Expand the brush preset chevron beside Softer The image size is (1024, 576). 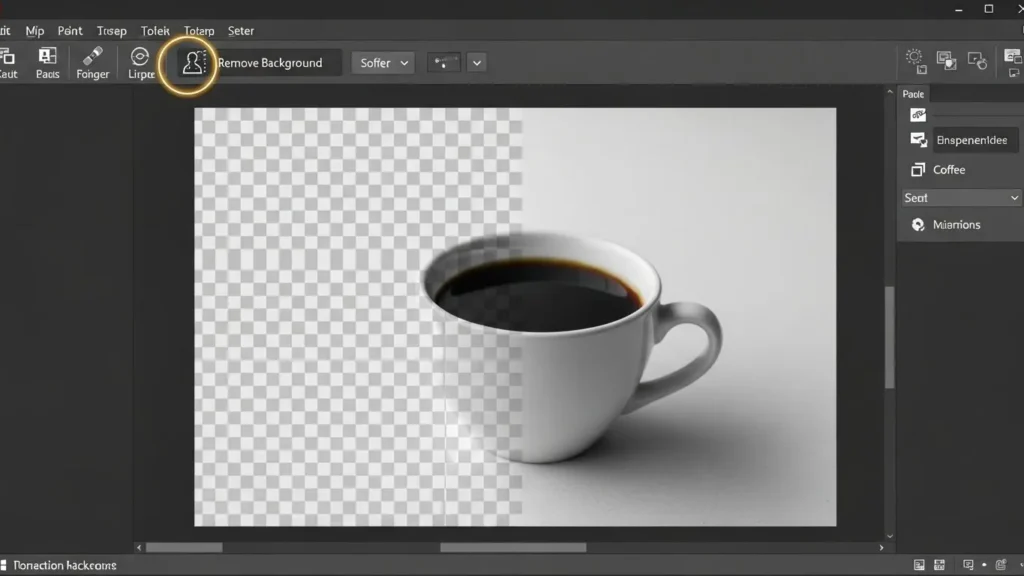(x=477, y=62)
